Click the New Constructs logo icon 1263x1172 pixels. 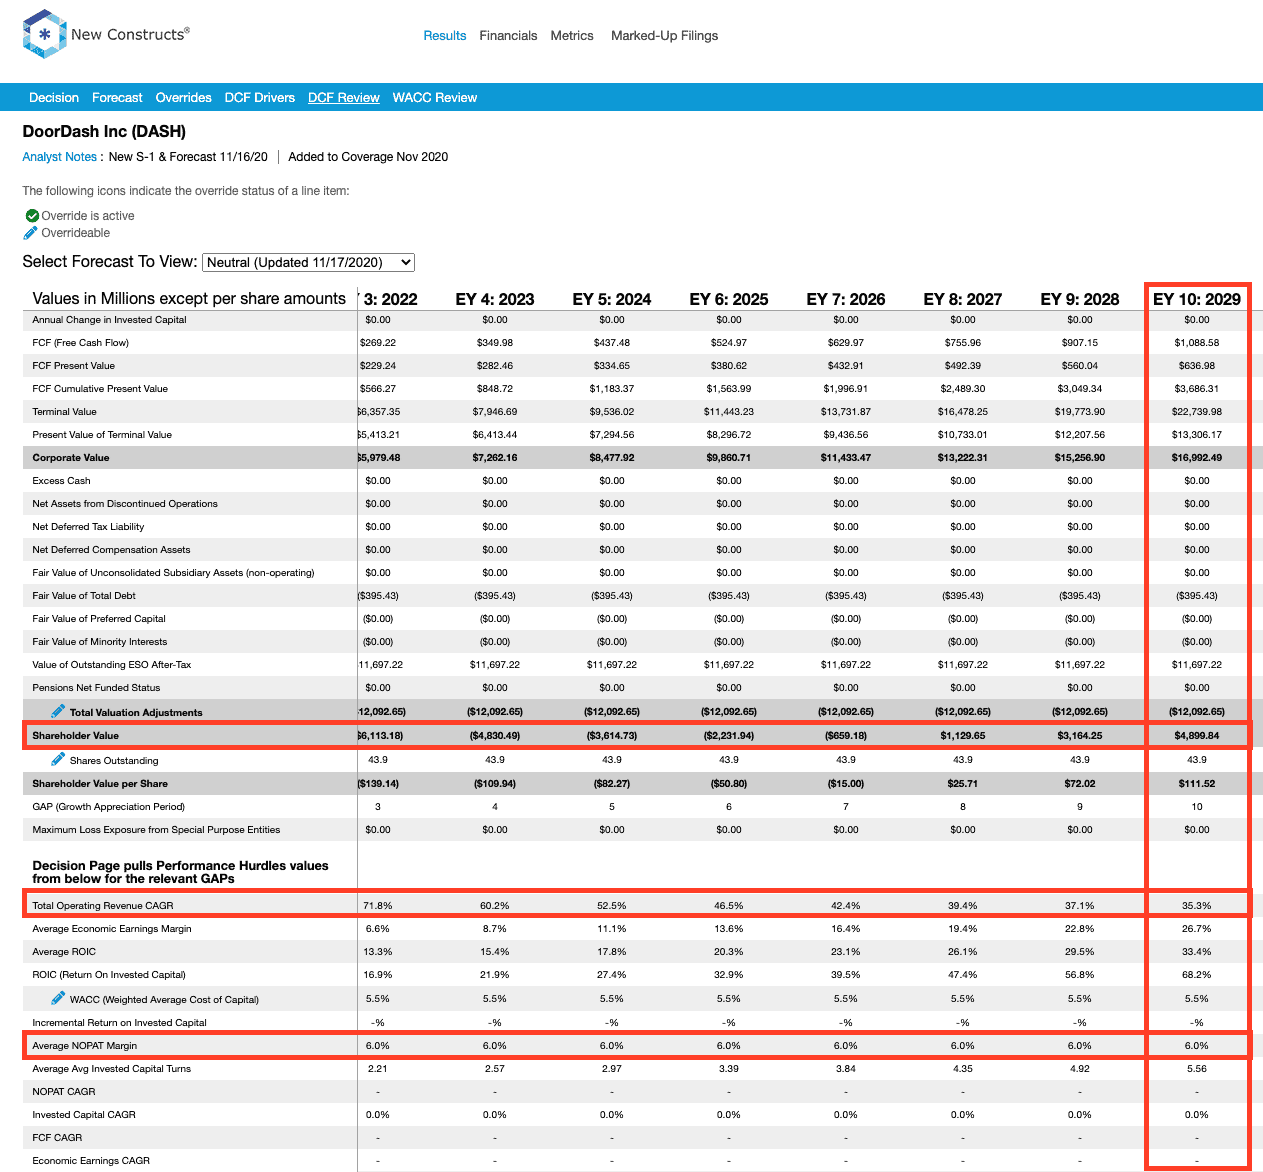click(x=44, y=34)
